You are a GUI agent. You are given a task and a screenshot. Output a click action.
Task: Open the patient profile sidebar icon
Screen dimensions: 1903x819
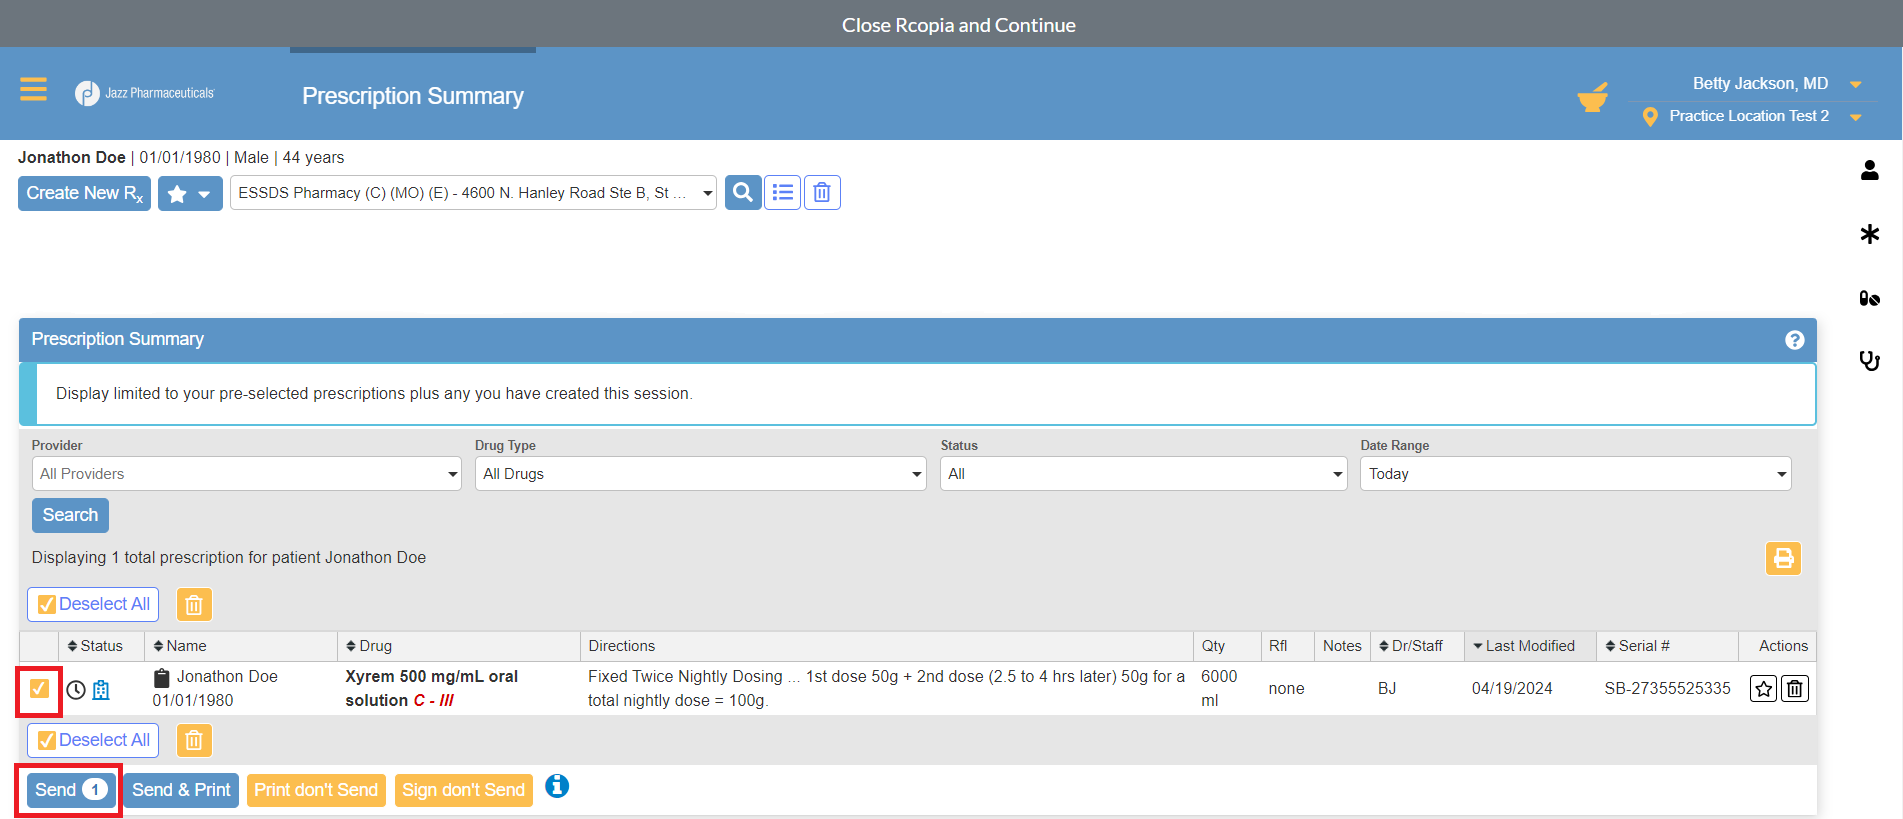[1869, 170]
